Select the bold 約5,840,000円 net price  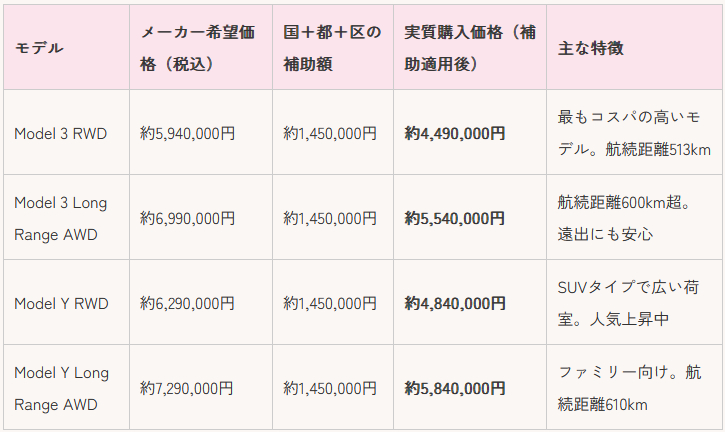click(455, 388)
